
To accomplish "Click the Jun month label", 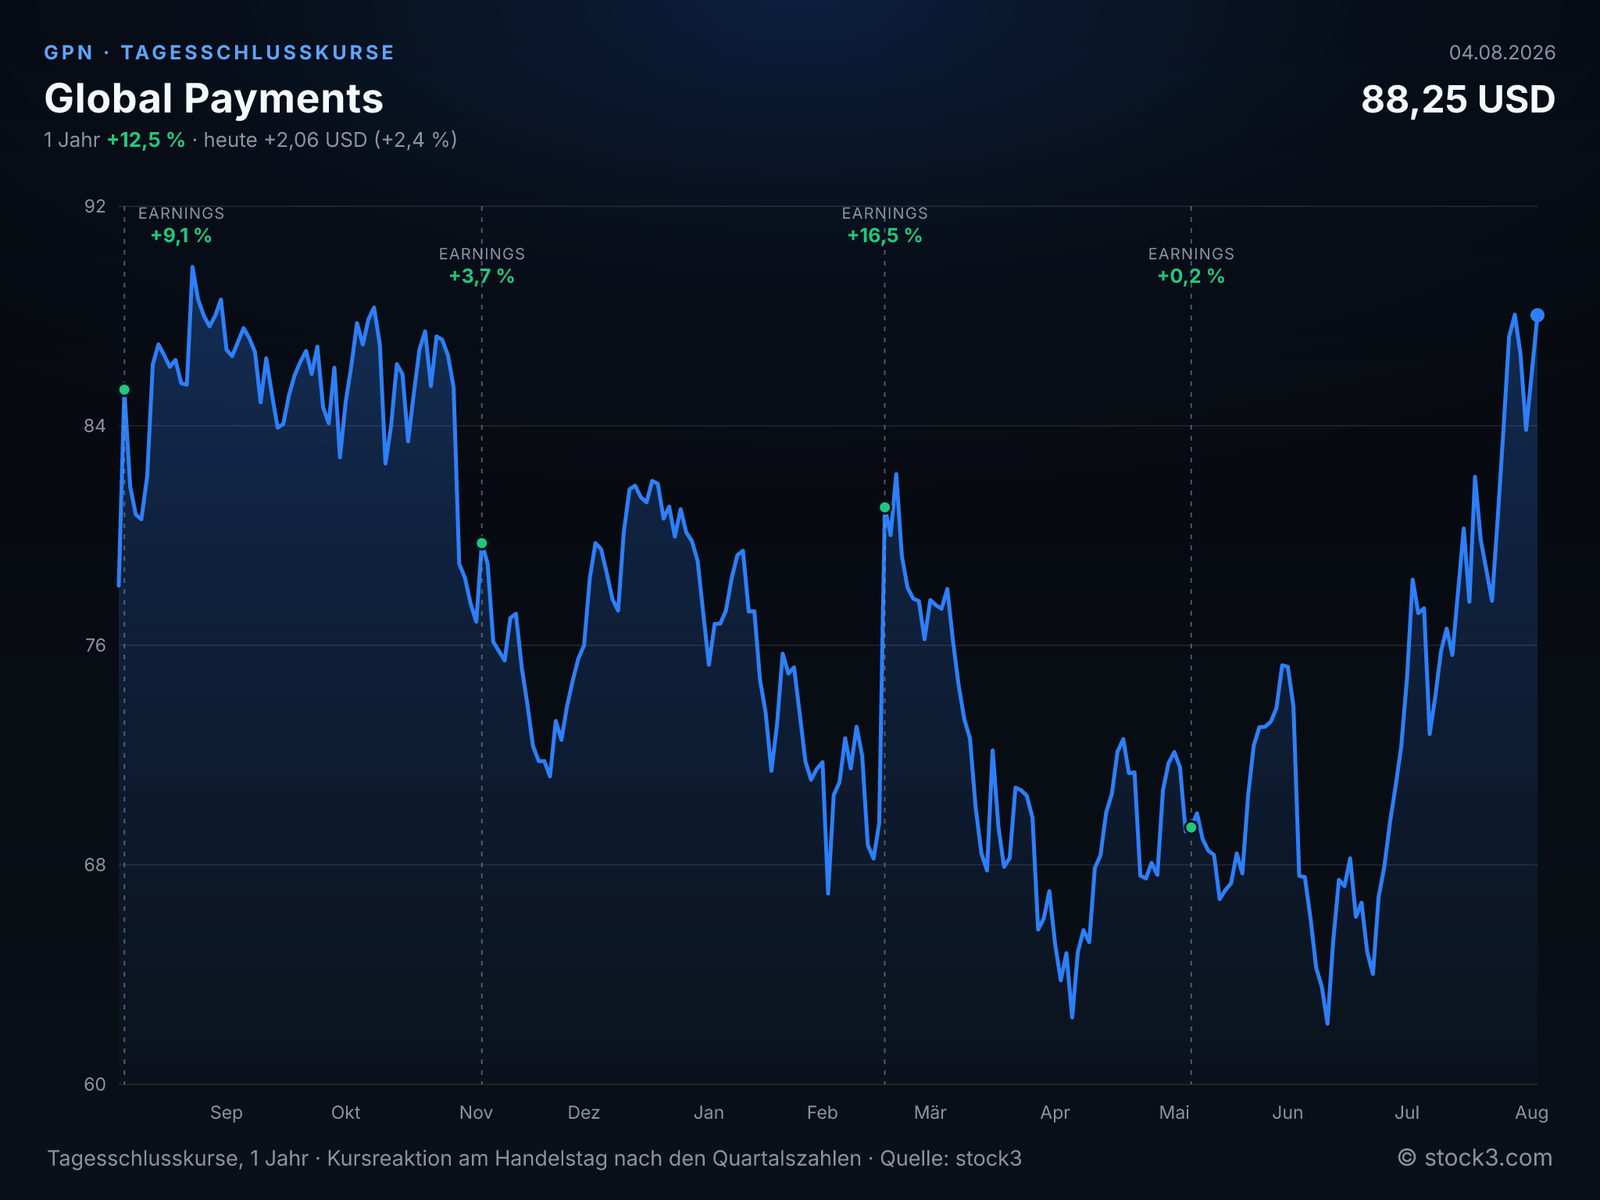I will (1288, 1112).
